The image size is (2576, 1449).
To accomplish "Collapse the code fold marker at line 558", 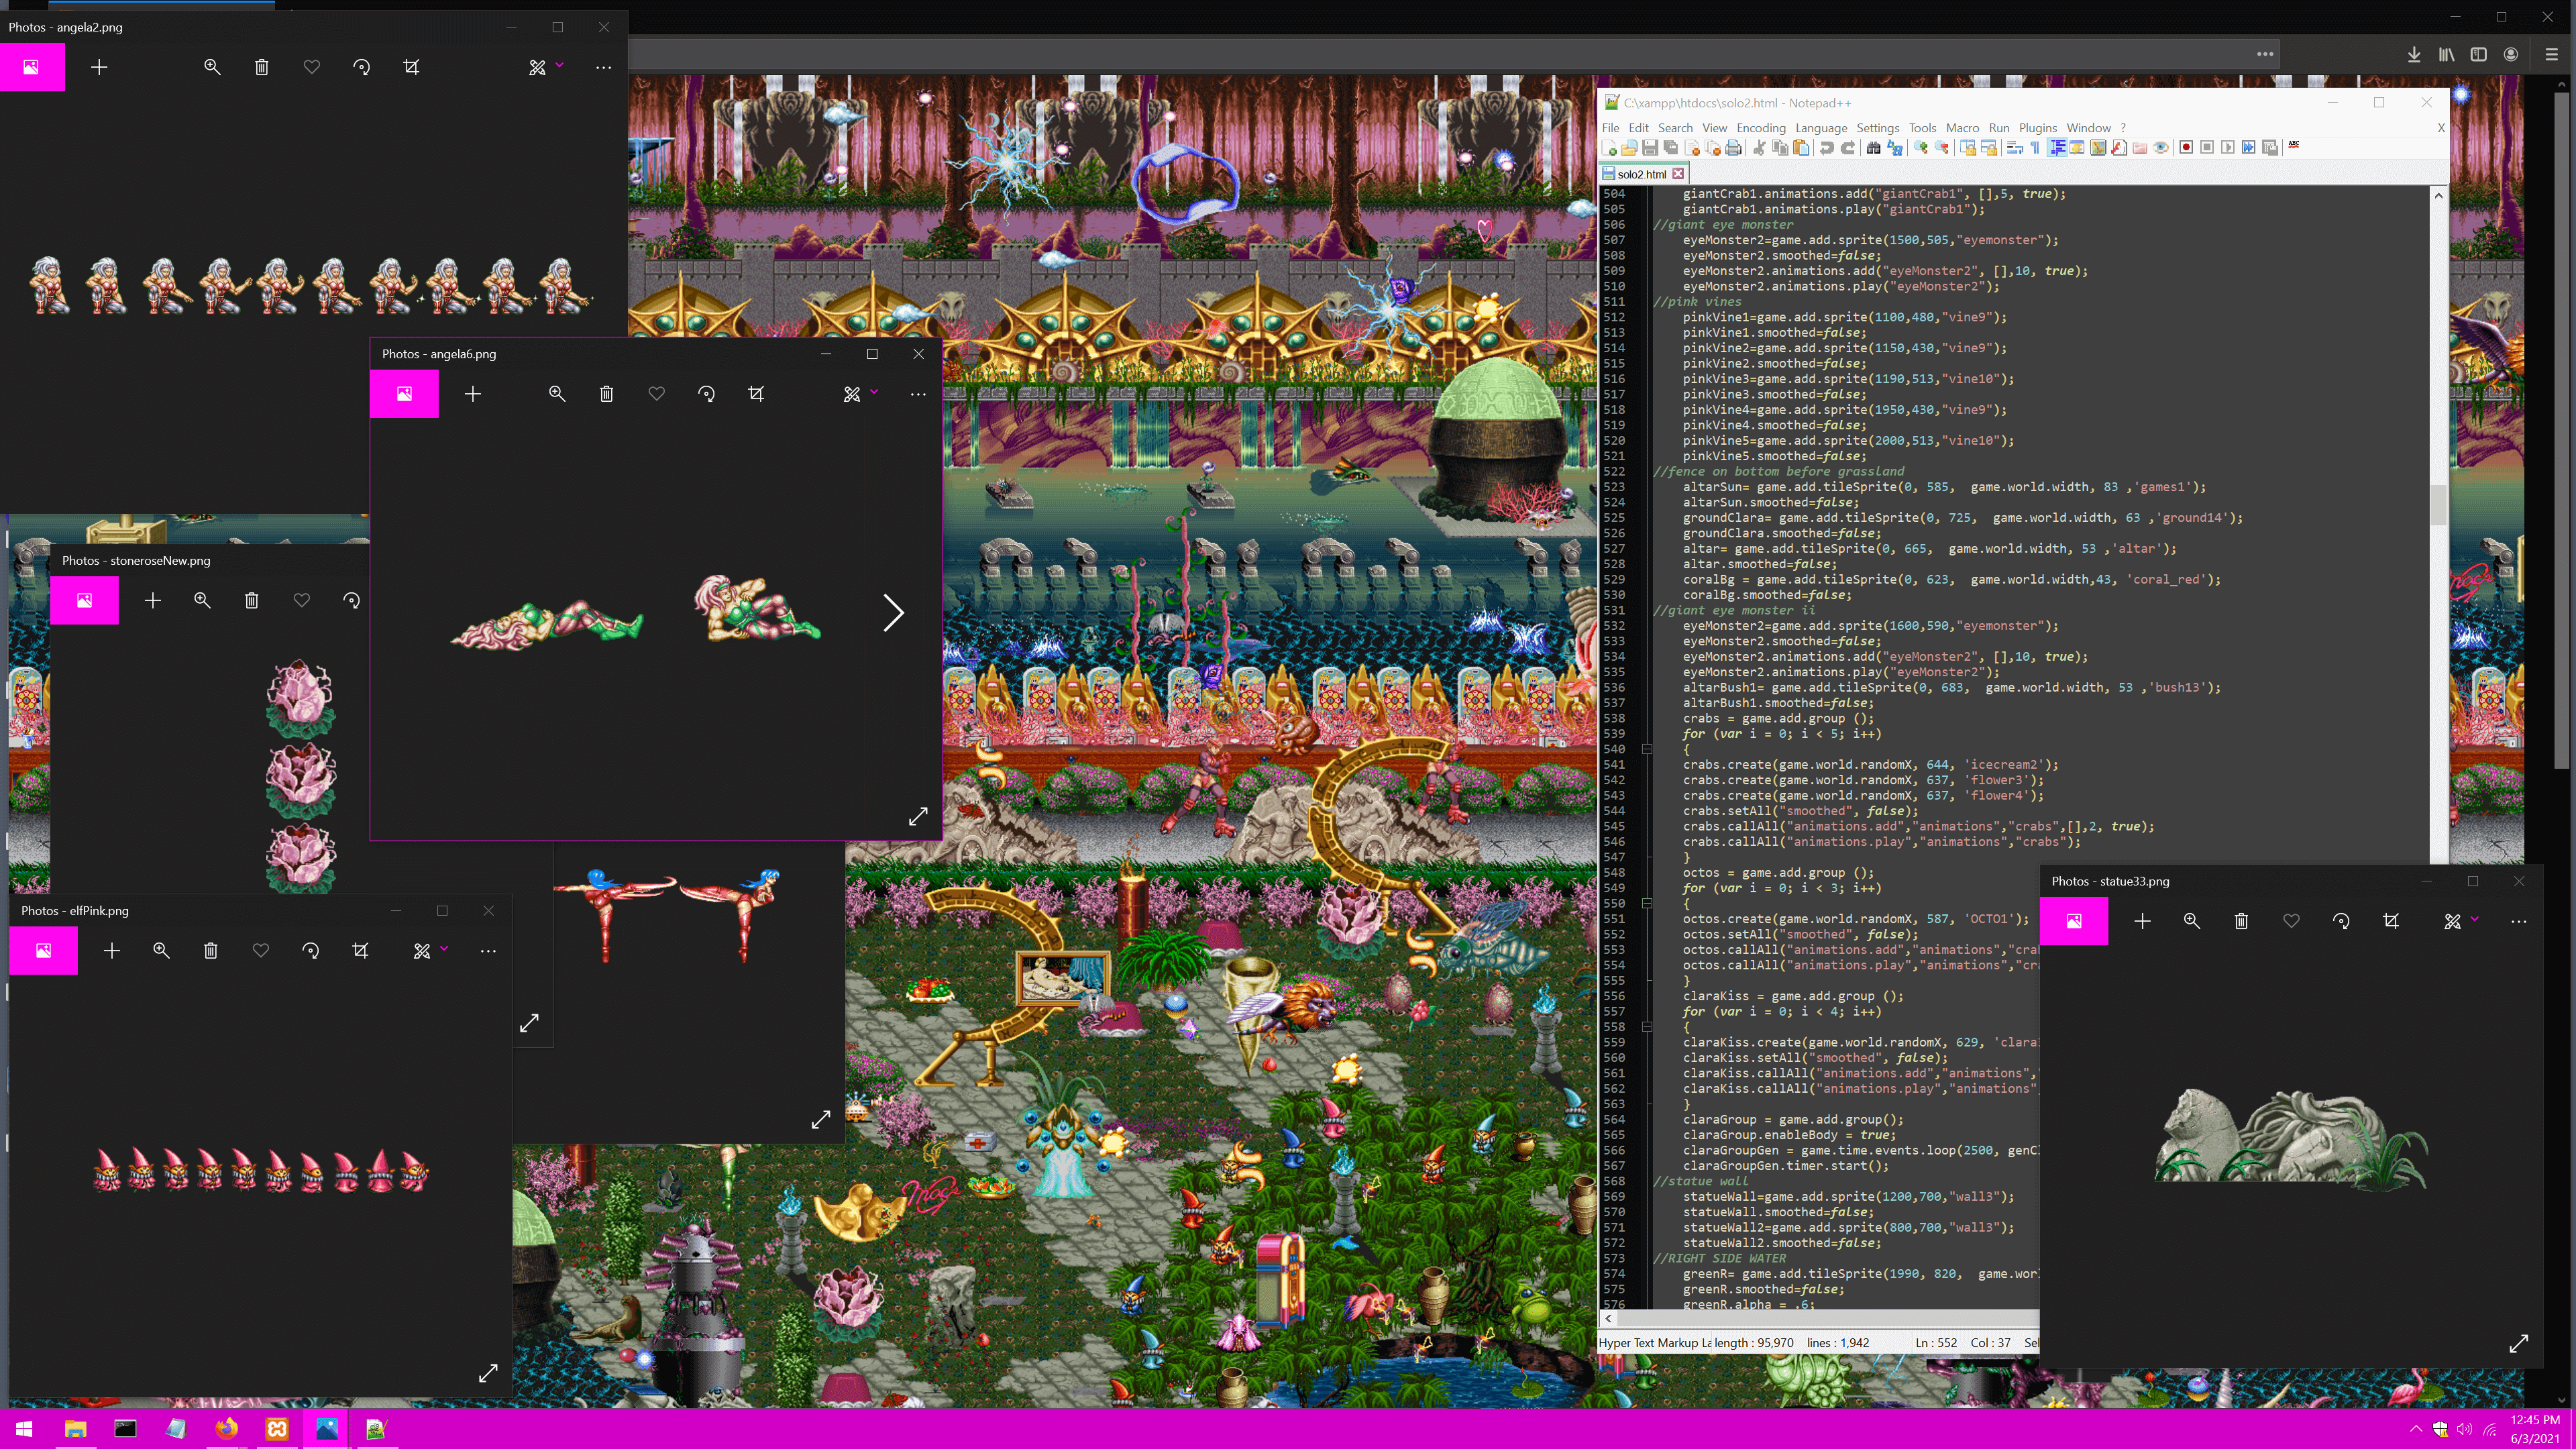I will (1646, 1027).
